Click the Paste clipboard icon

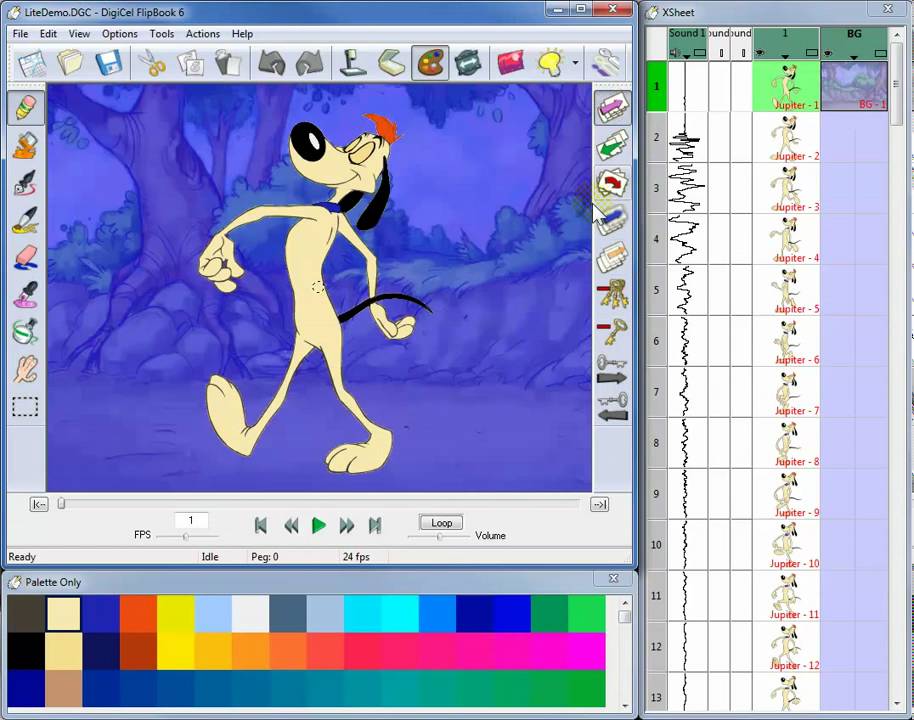pos(228,63)
